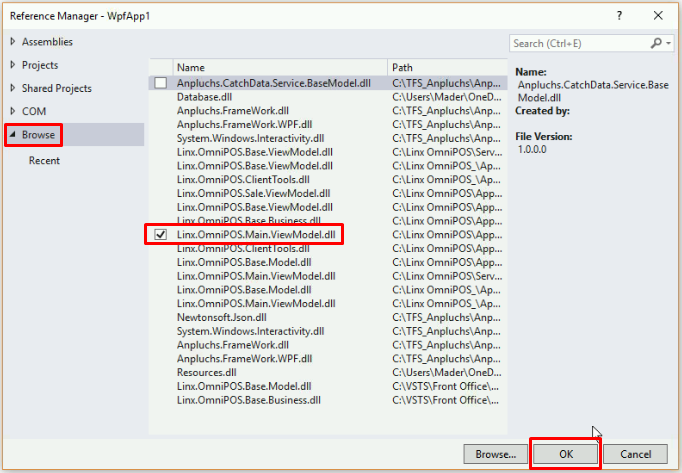Close the Reference Manager window

coord(658,16)
